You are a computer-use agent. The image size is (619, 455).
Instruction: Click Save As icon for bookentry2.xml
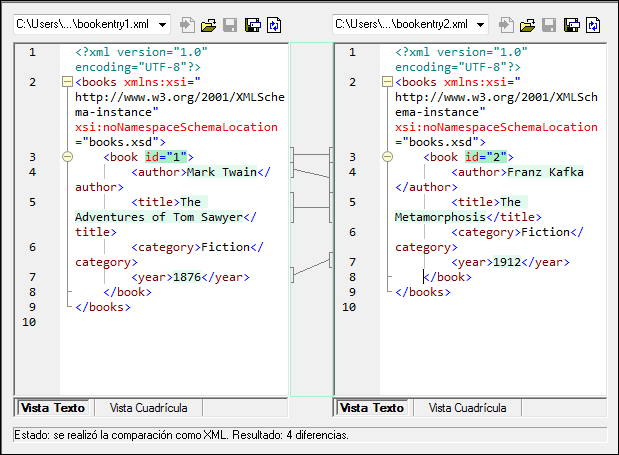tap(571, 23)
